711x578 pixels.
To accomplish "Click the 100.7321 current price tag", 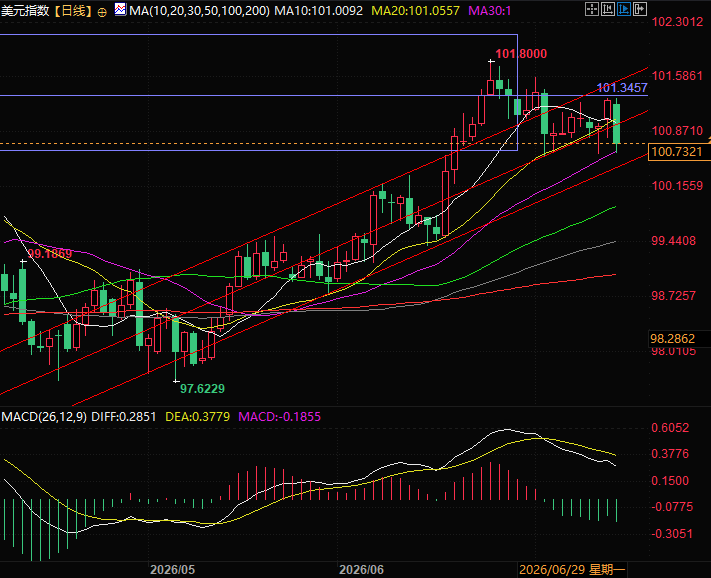I will [677, 152].
